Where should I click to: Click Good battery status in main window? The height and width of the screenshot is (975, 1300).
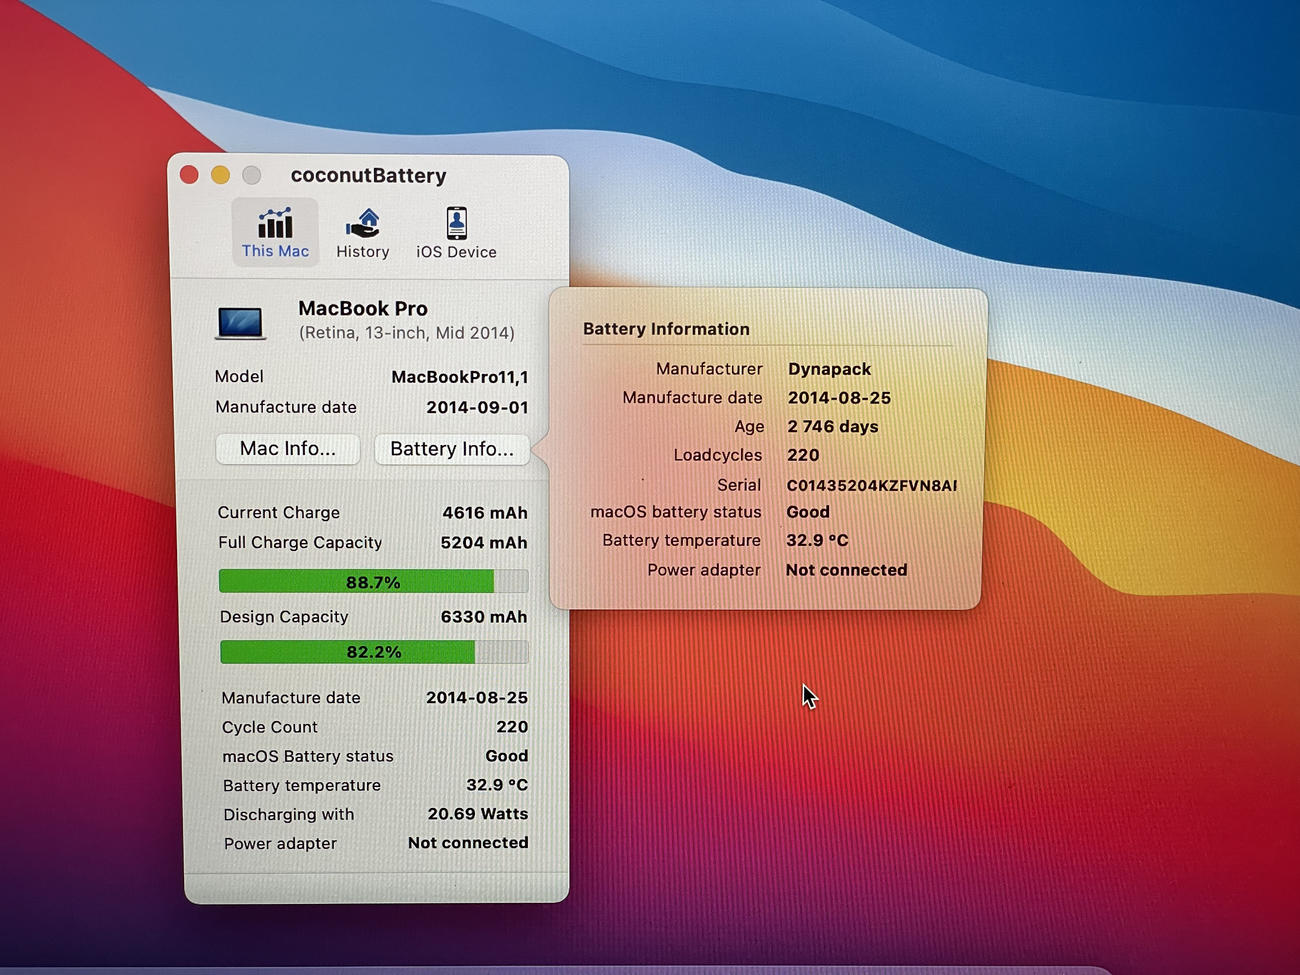(506, 756)
